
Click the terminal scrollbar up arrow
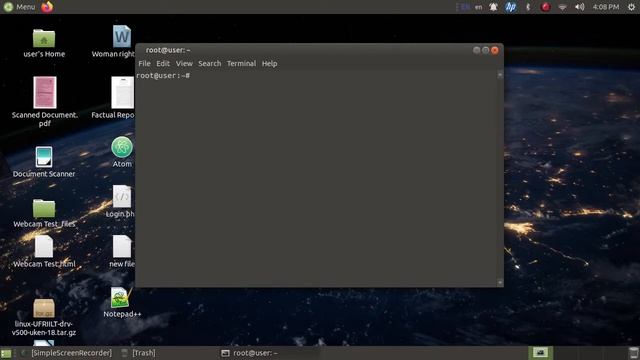tap(500, 75)
